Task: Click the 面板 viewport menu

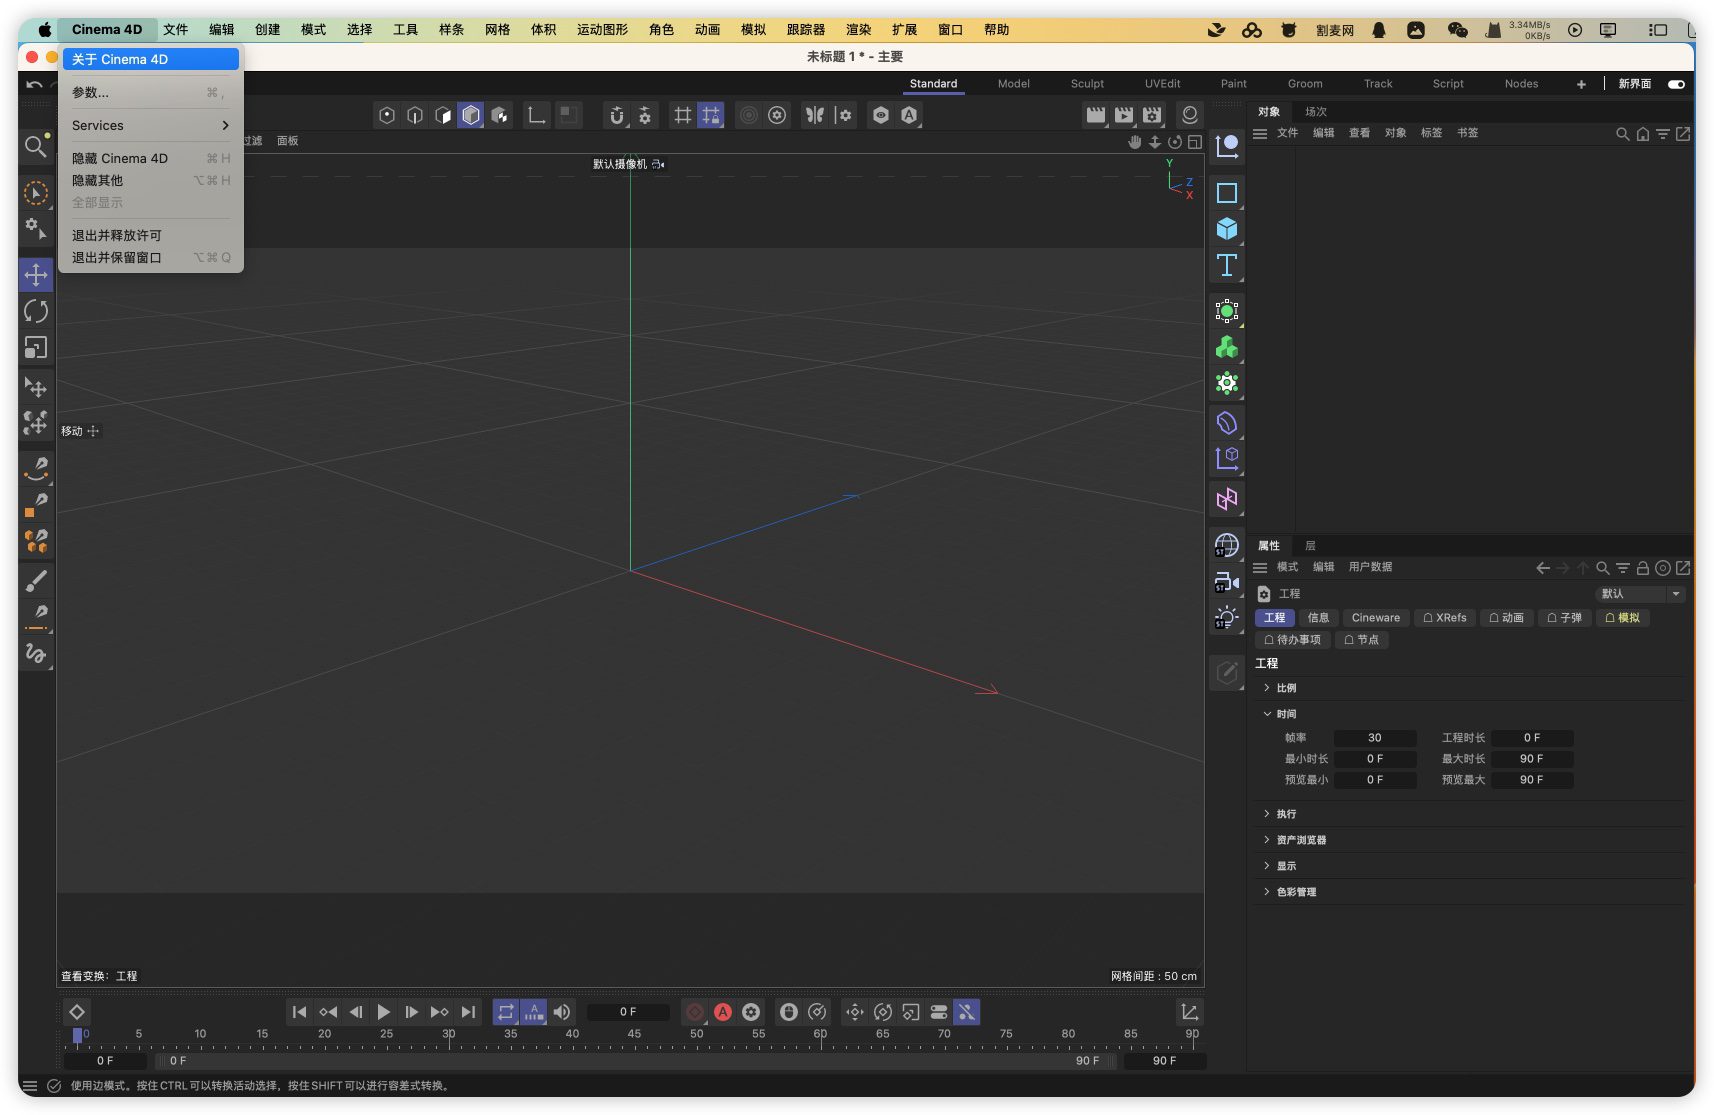Action: pyautogui.click(x=288, y=141)
